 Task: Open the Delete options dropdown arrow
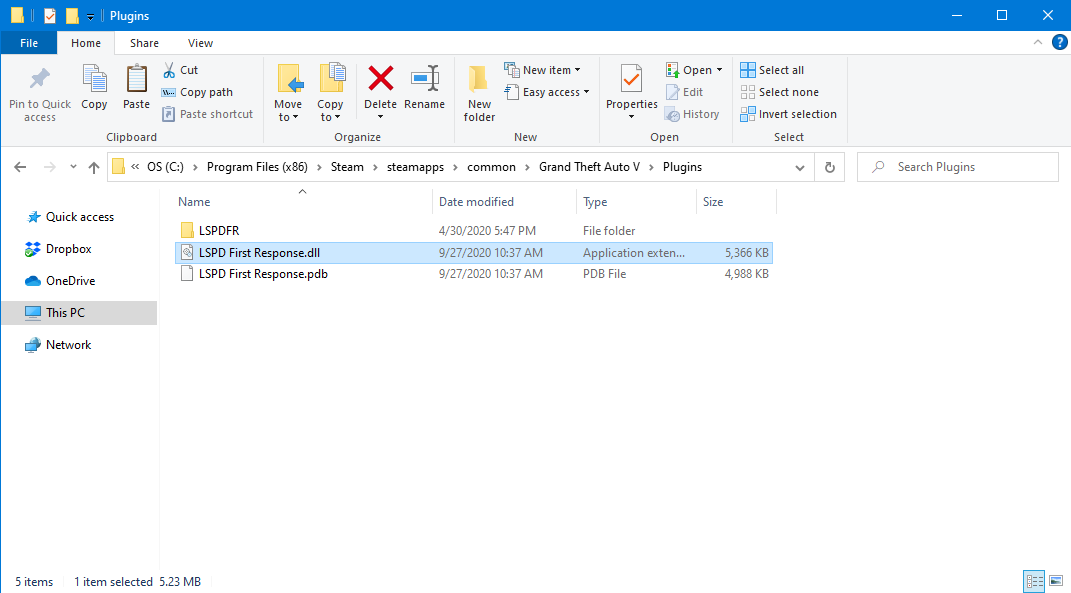click(x=380, y=117)
